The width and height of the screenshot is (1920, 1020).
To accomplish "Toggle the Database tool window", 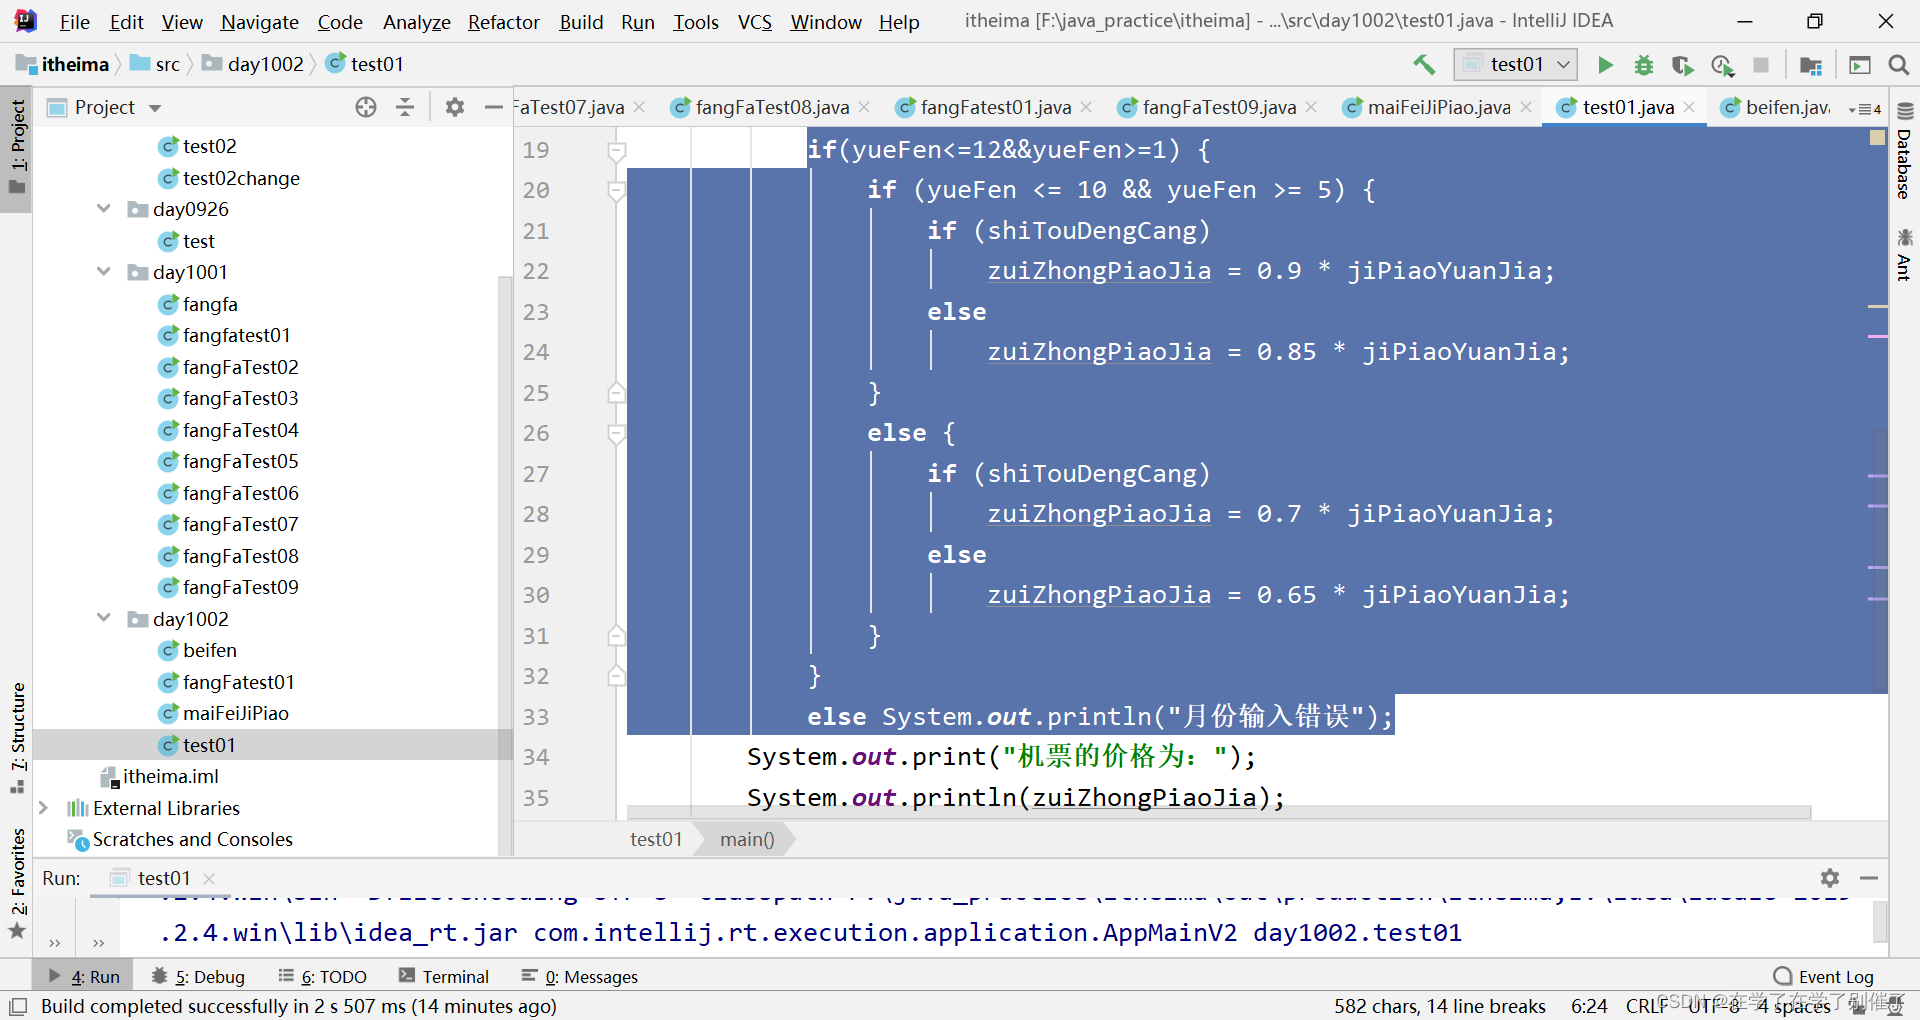I will point(1904,165).
